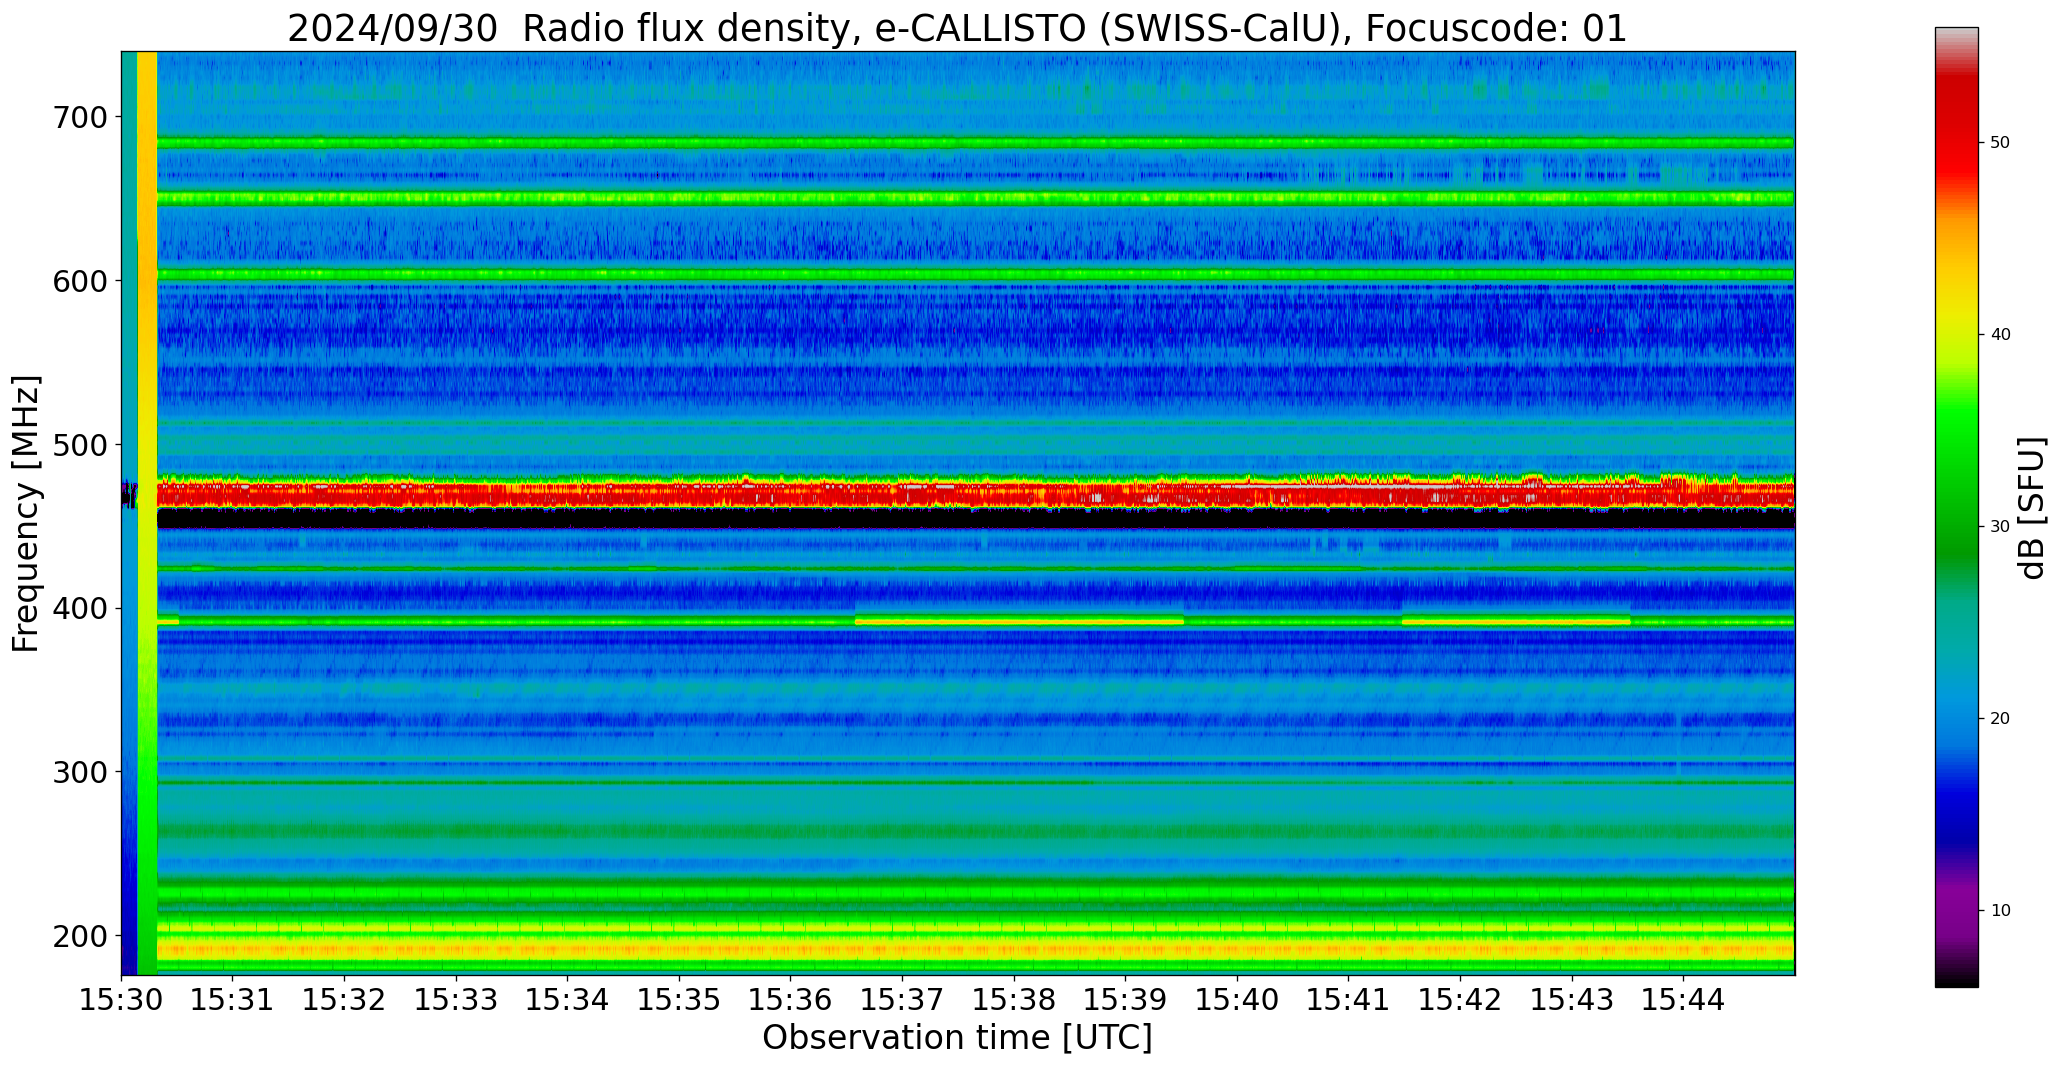2062x1067 pixels.
Task: Click the black band below the red emission
Action: click(975, 519)
